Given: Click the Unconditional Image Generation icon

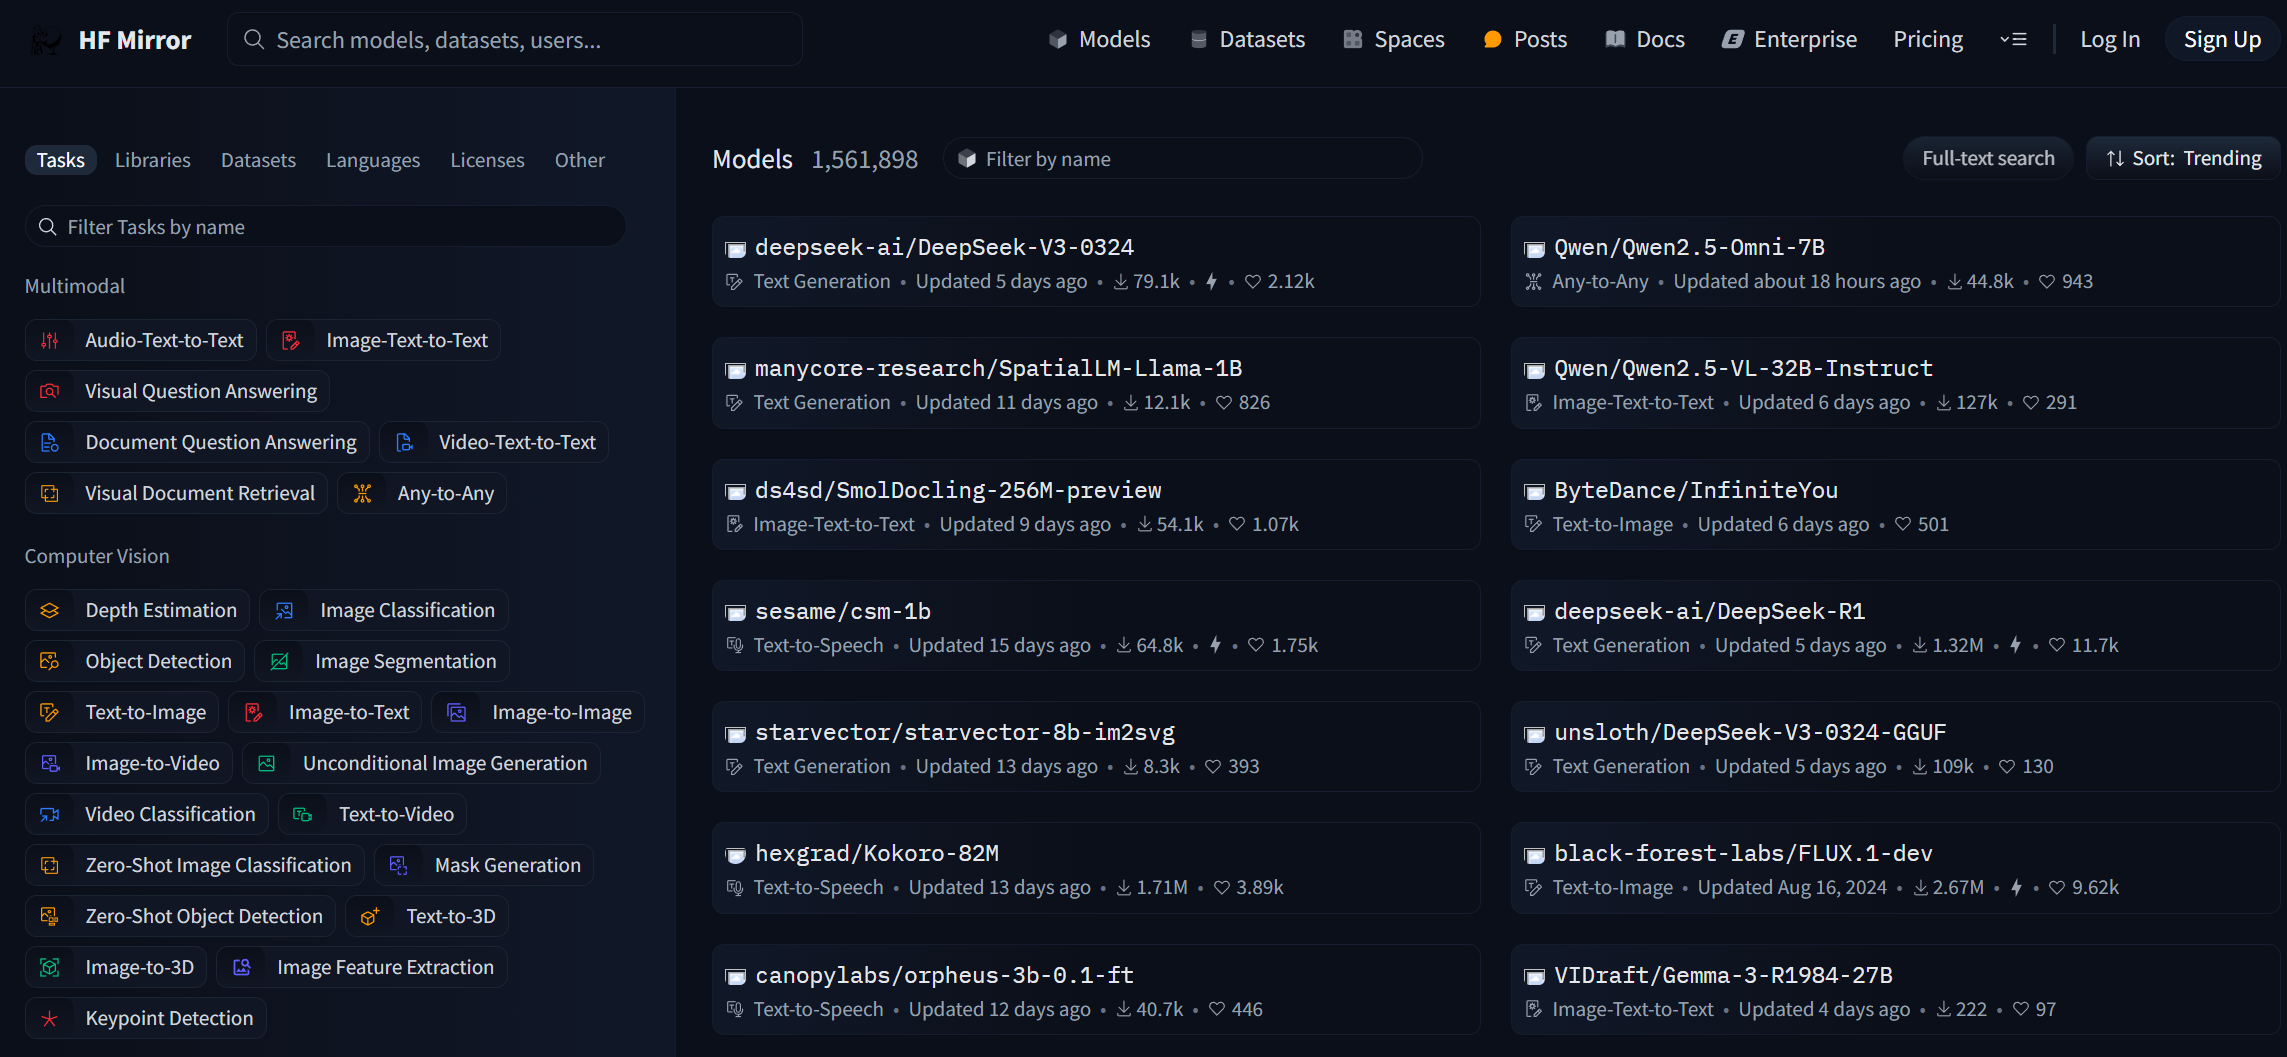Looking at the screenshot, I should (x=266, y=764).
